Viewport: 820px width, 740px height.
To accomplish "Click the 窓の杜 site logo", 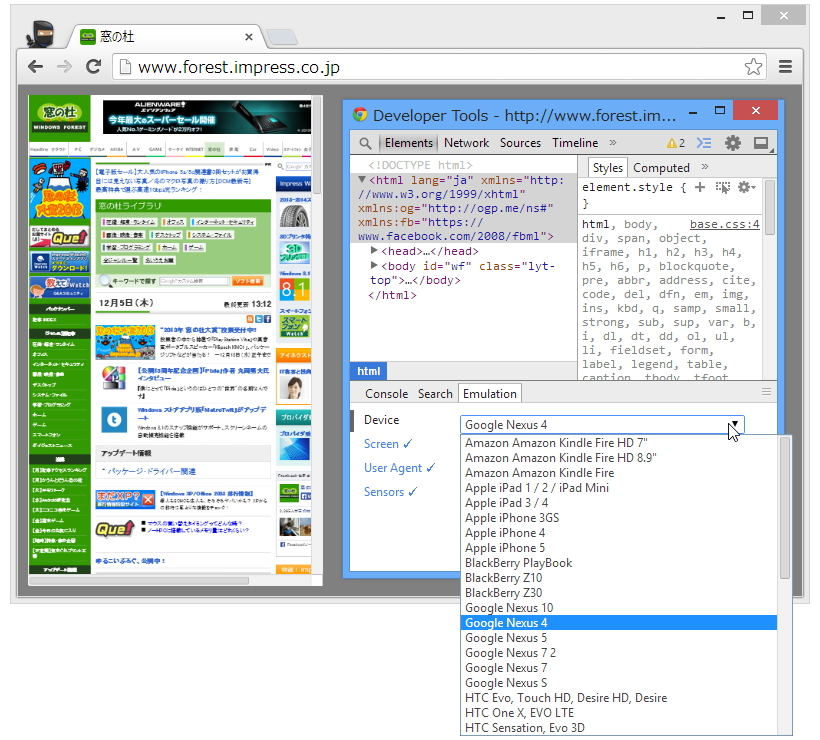I will click(60, 118).
